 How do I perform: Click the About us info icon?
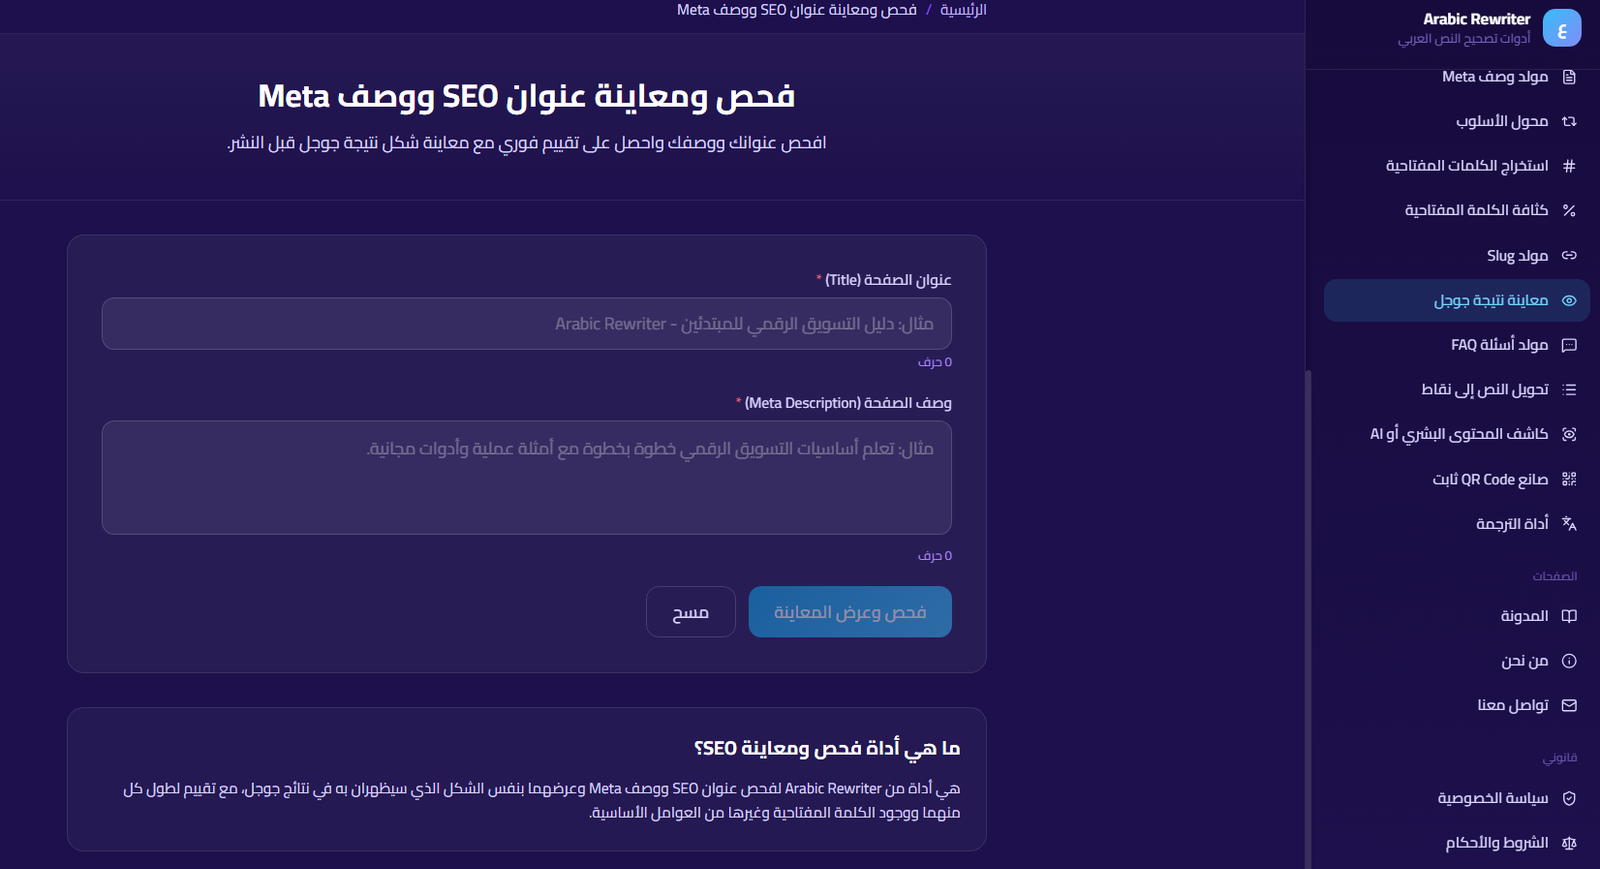pos(1569,660)
